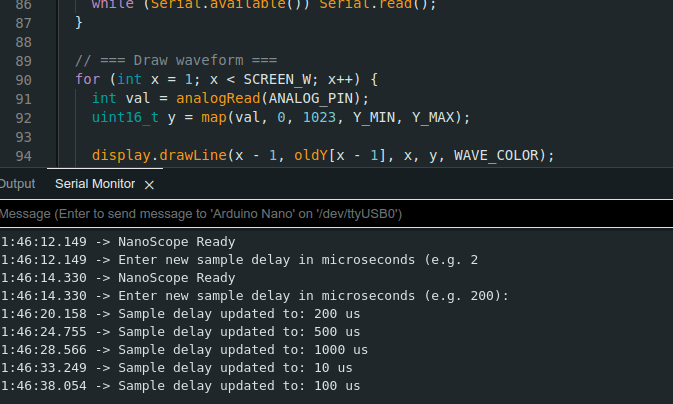
Task: Click the 'updated to: 500 us' log entry
Action: 238,331
